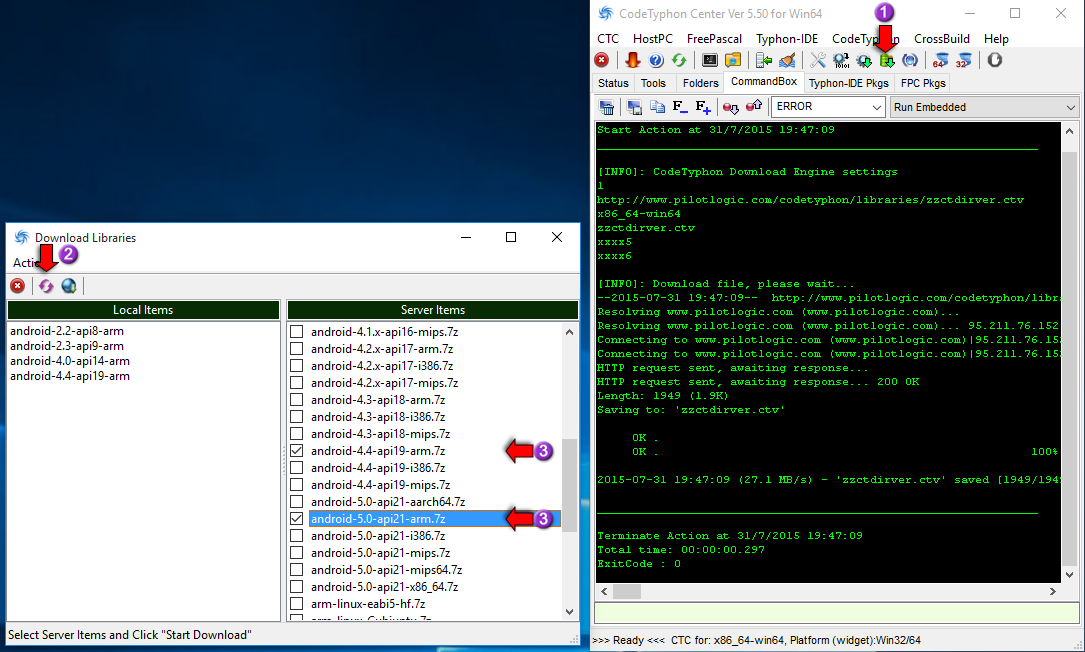Check android-5.0-api21-i386.7z checkbox
The width and height of the screenshot is (1085, 652).
[x=297, y=536]
